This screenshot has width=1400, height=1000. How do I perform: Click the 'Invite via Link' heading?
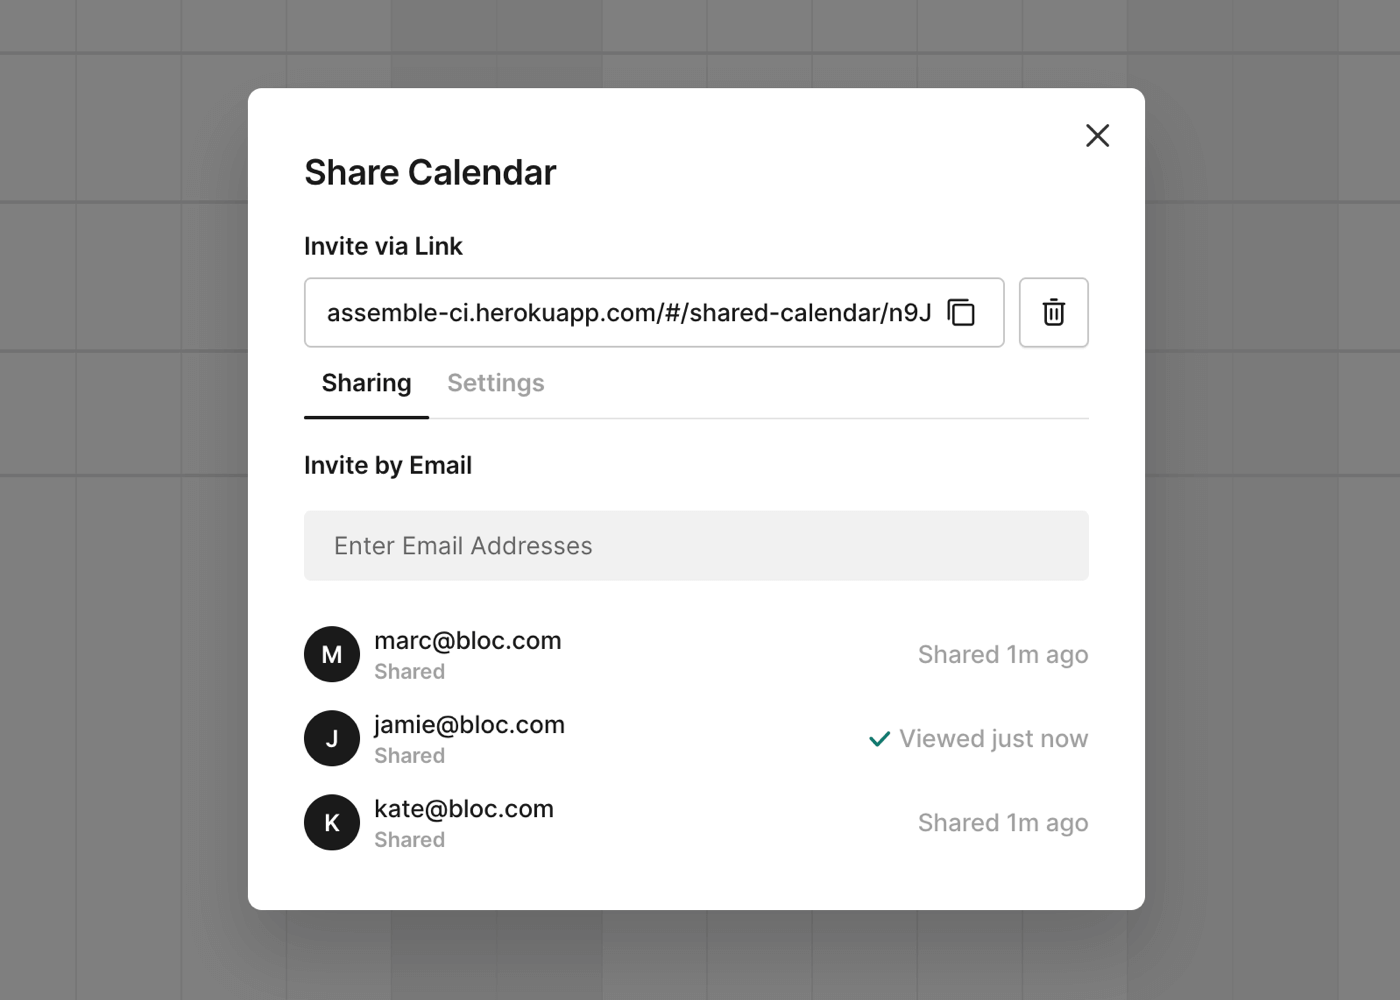[383, 247]
